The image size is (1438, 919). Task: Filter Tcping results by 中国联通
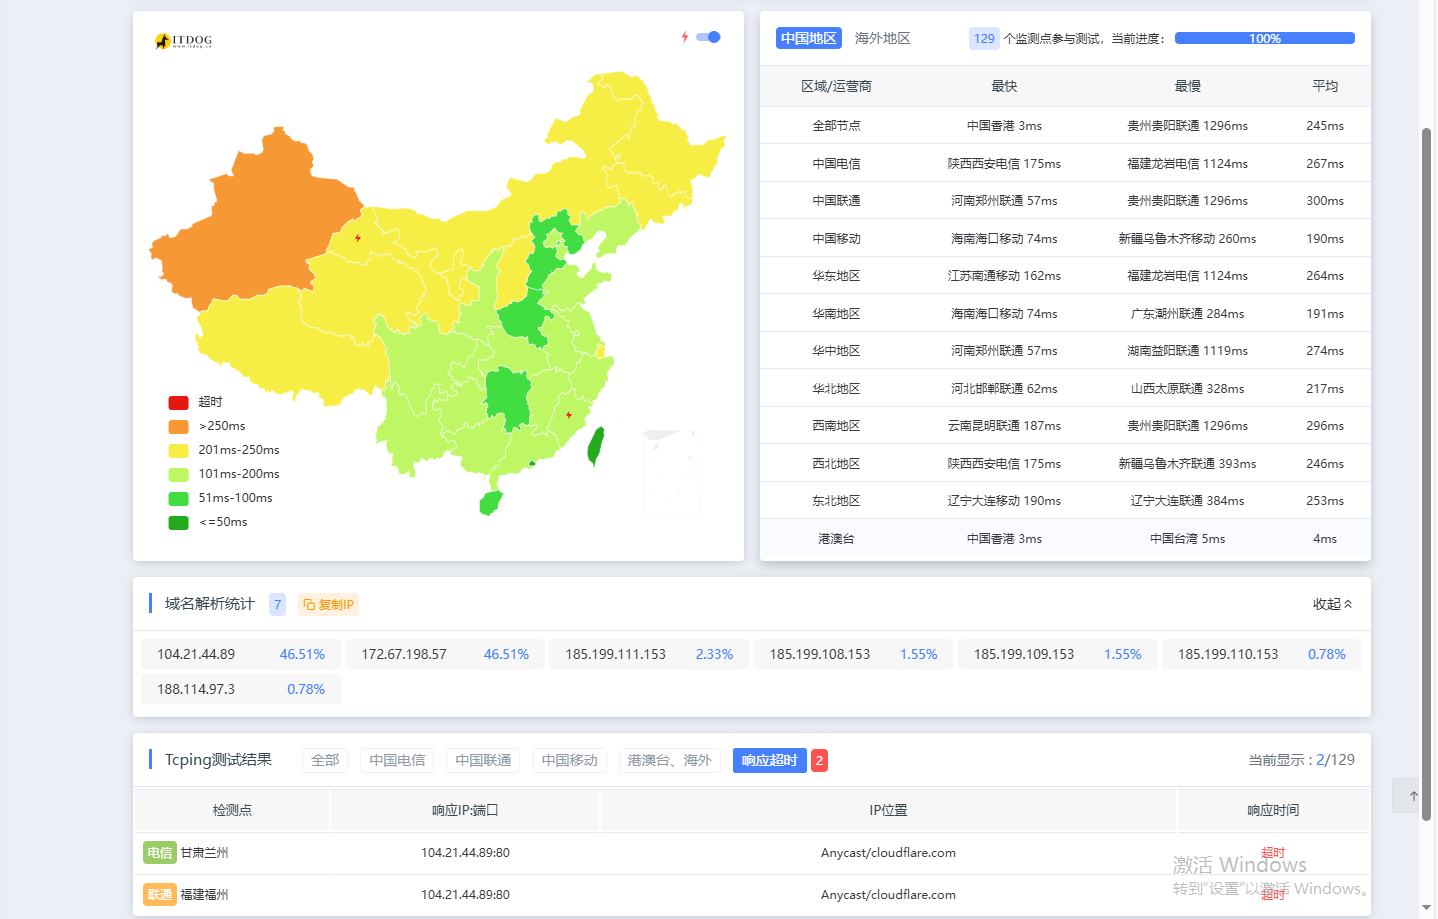pos(483,760)
